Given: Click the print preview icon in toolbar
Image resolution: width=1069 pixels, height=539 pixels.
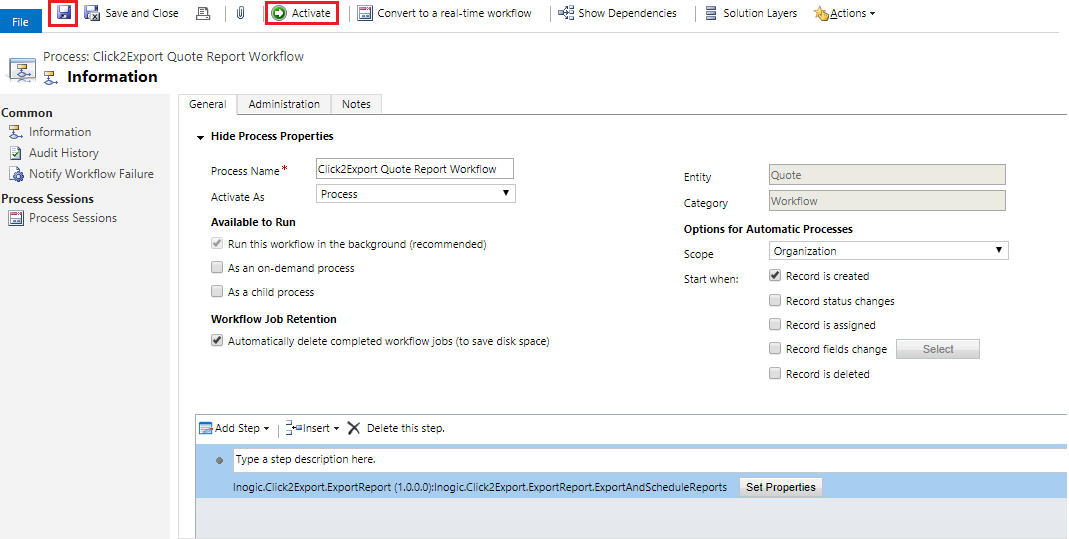Looking at the screenshot, I should (203, 13).
